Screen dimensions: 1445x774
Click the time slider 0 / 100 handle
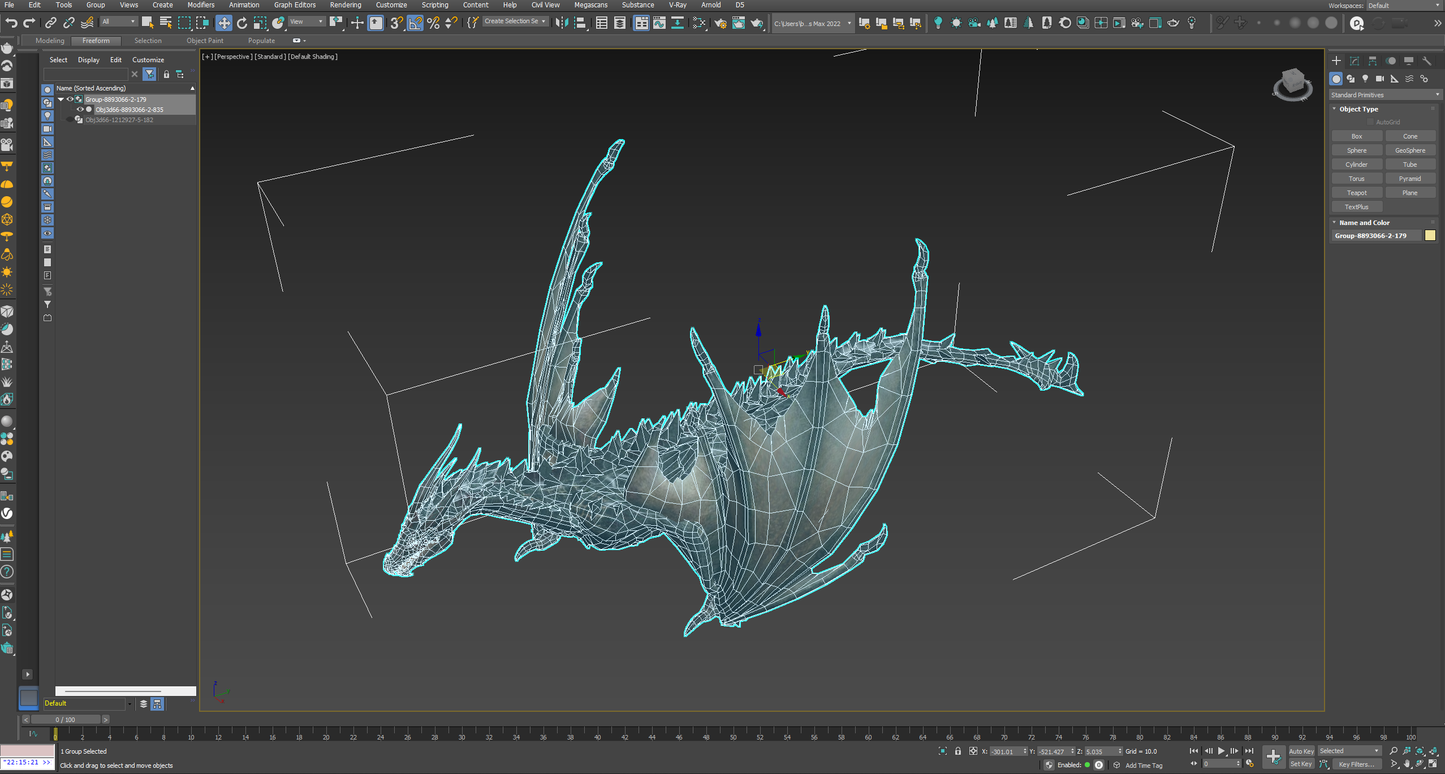[x=65, y=719]
